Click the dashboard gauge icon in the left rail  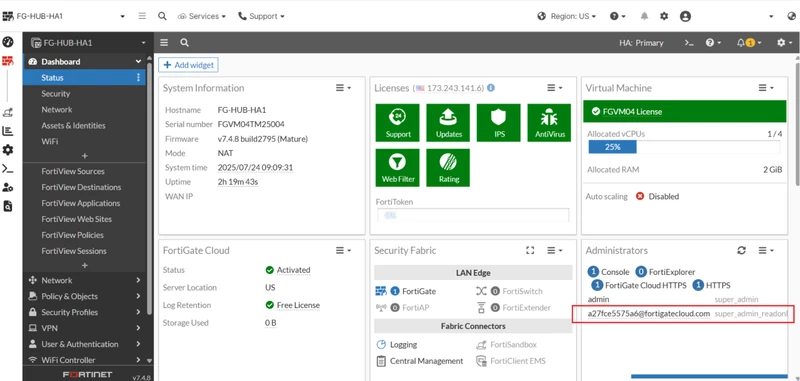(x=8, y=41)
